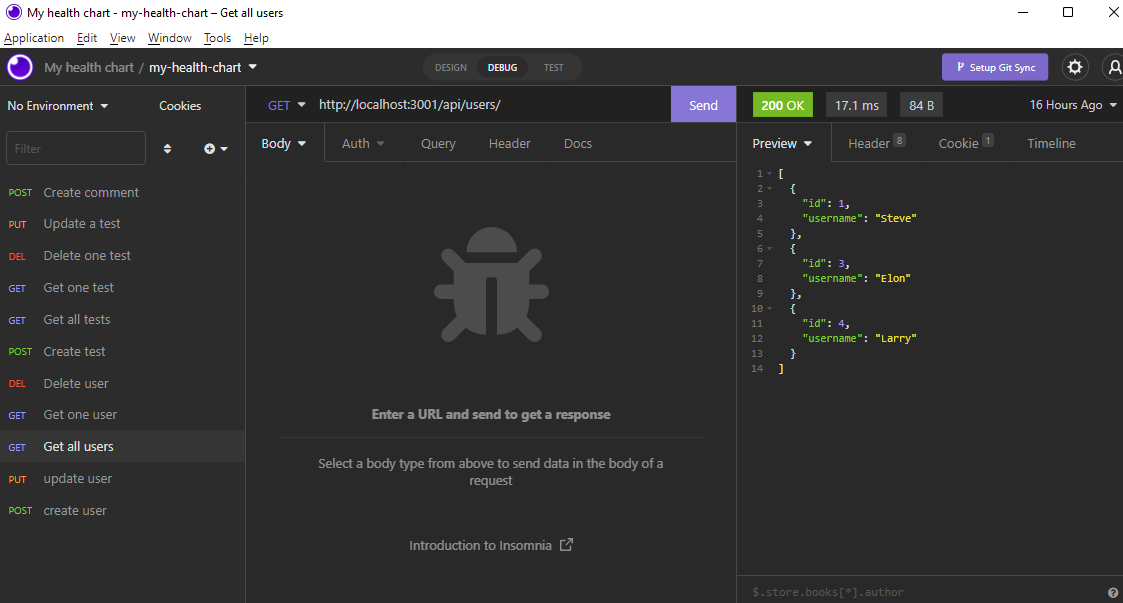Open the 16 Hours Ago history dropdown
1123x603 pixels.
(x=1073, y=105)
